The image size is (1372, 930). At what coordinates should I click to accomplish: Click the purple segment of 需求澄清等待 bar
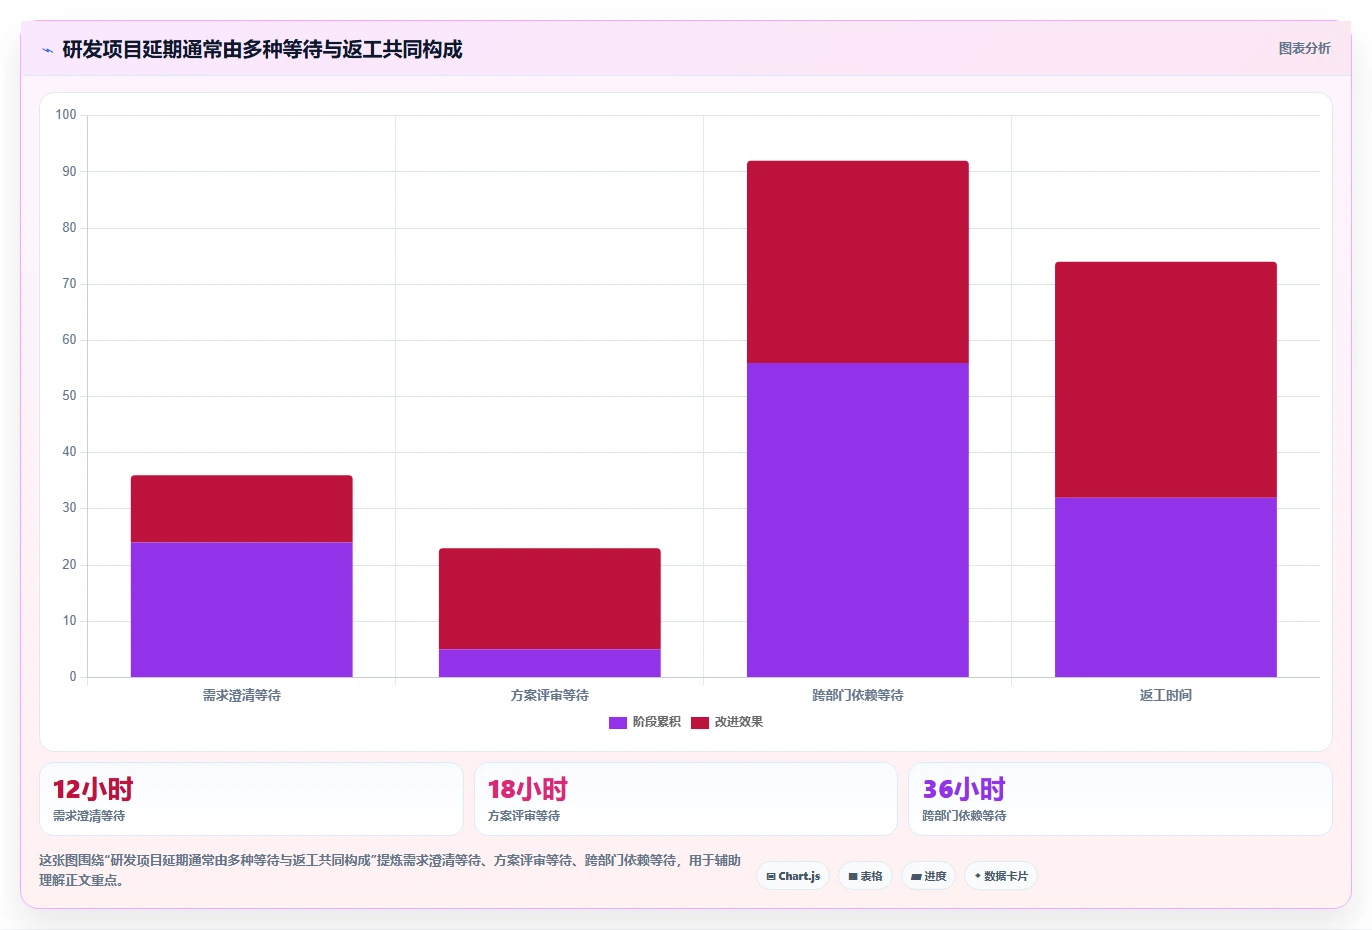tap(242, 610)
